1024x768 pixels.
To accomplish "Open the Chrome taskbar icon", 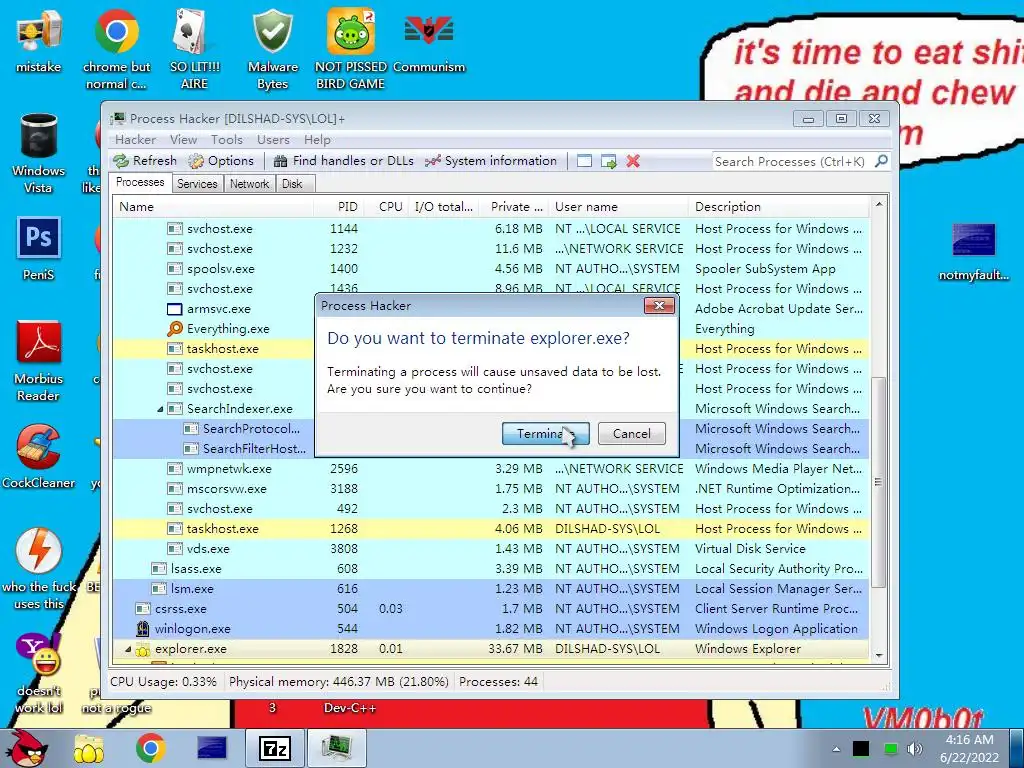I will point(151,748).
